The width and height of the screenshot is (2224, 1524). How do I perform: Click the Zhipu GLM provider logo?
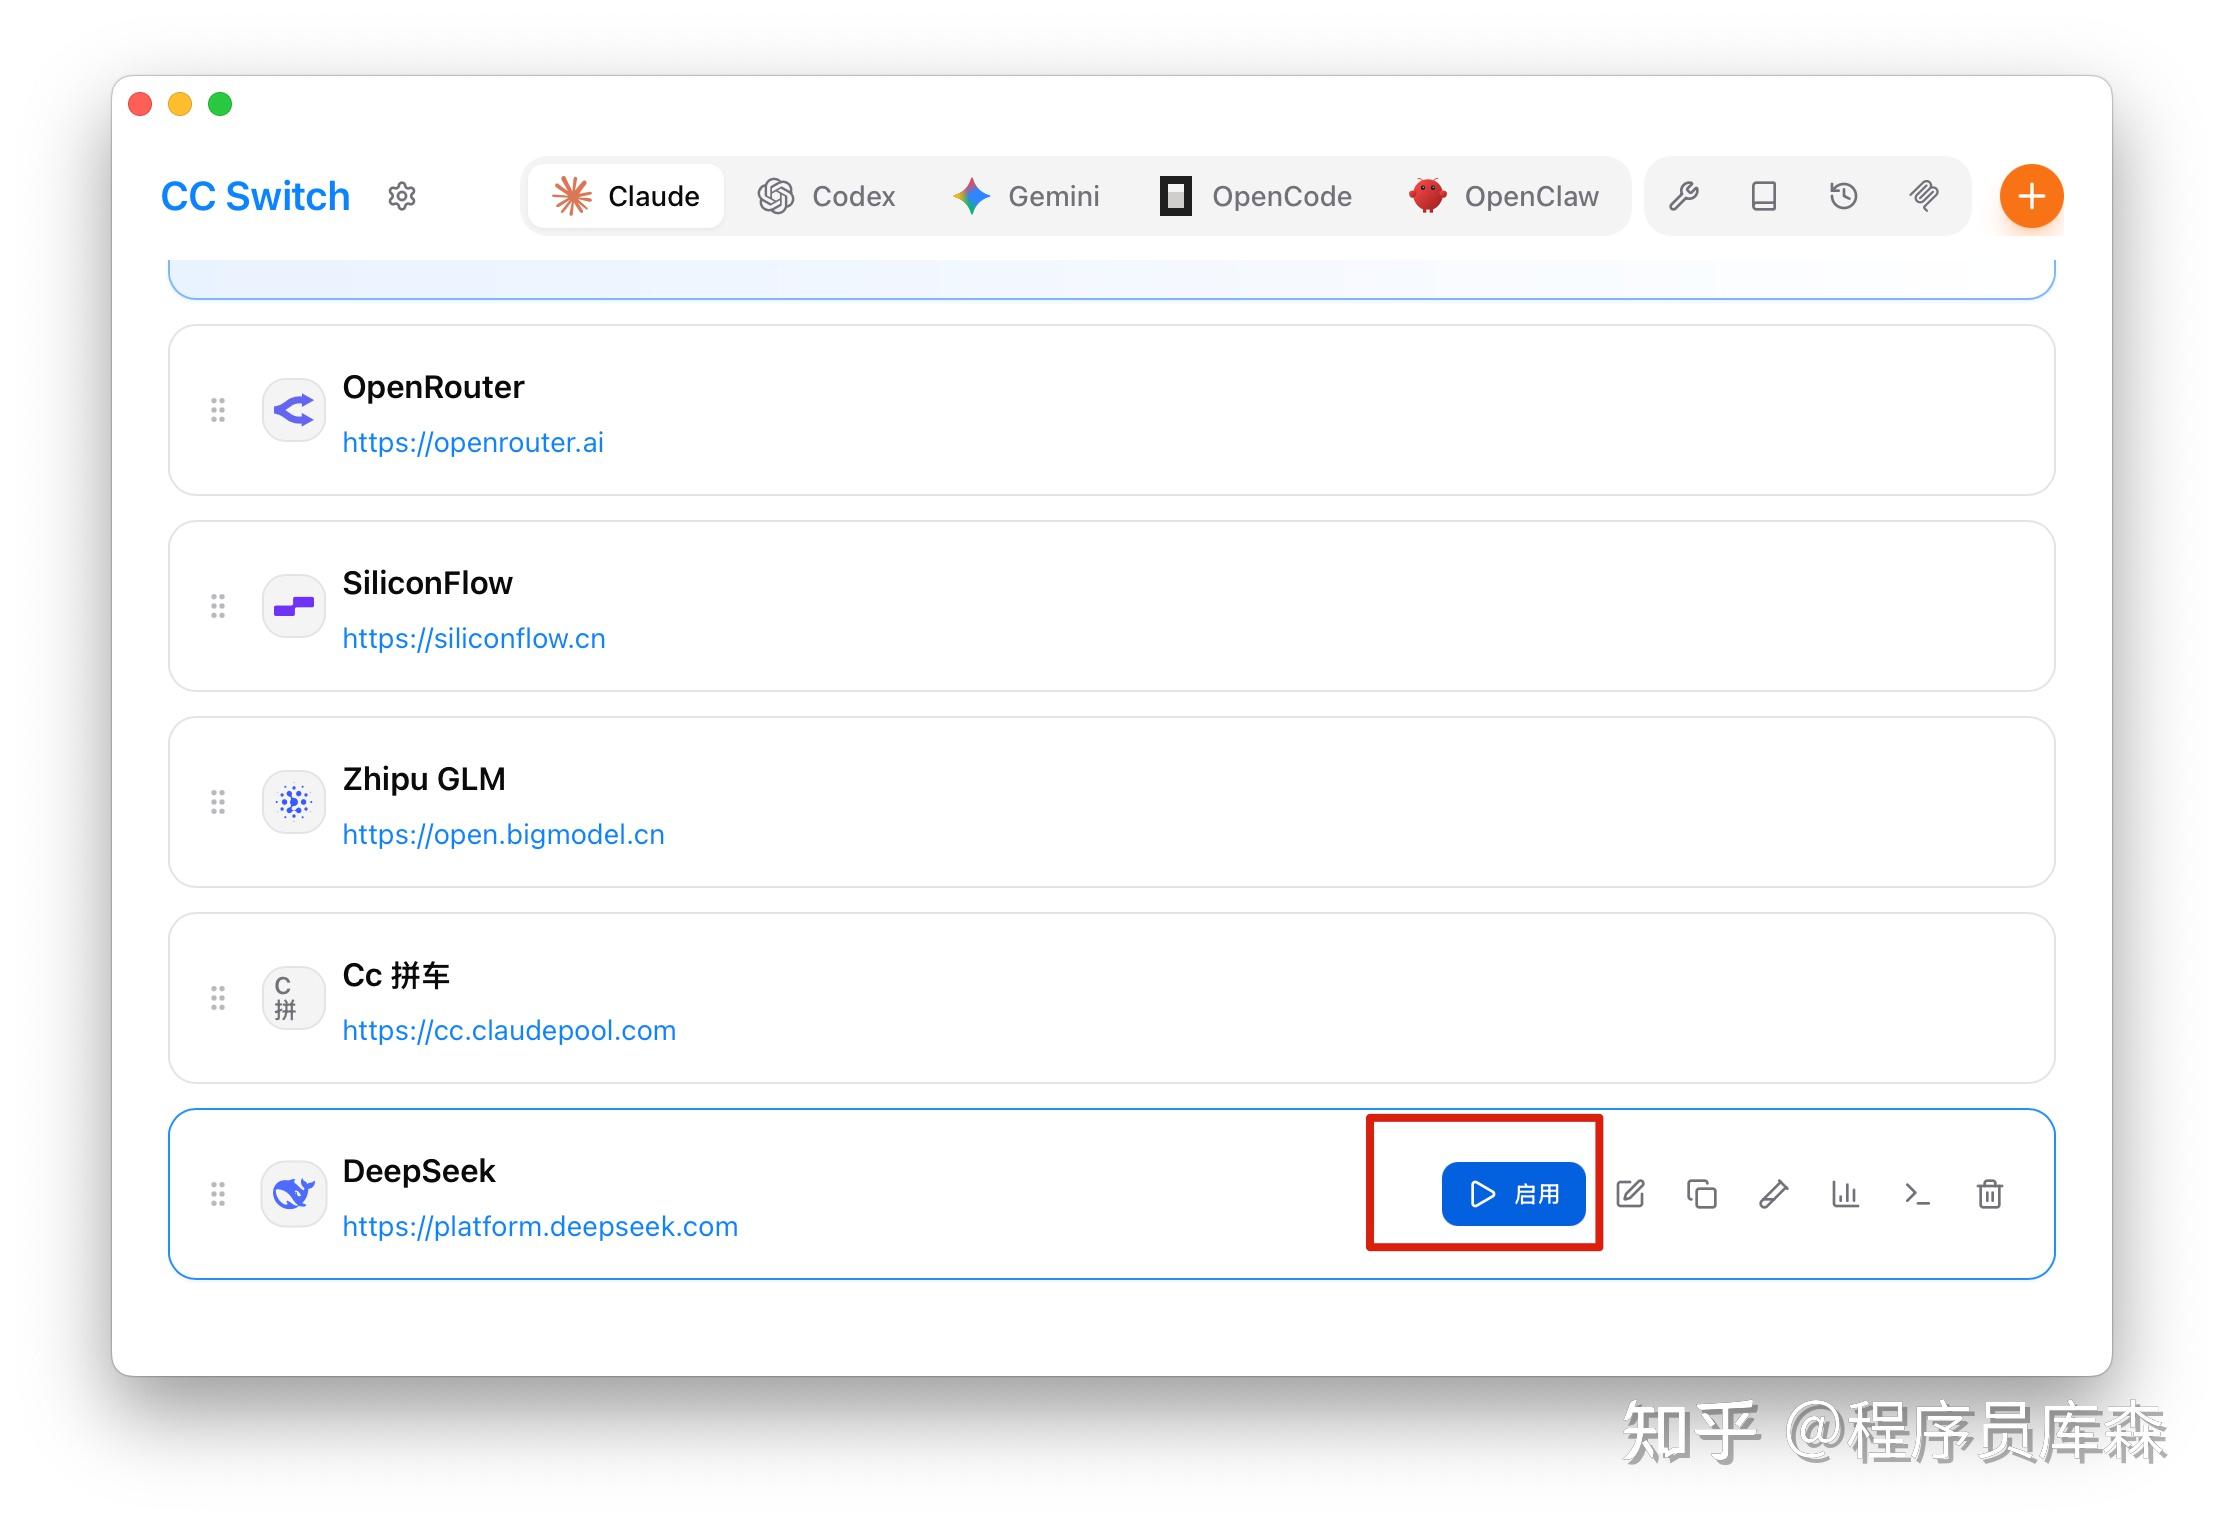point(294,802)
